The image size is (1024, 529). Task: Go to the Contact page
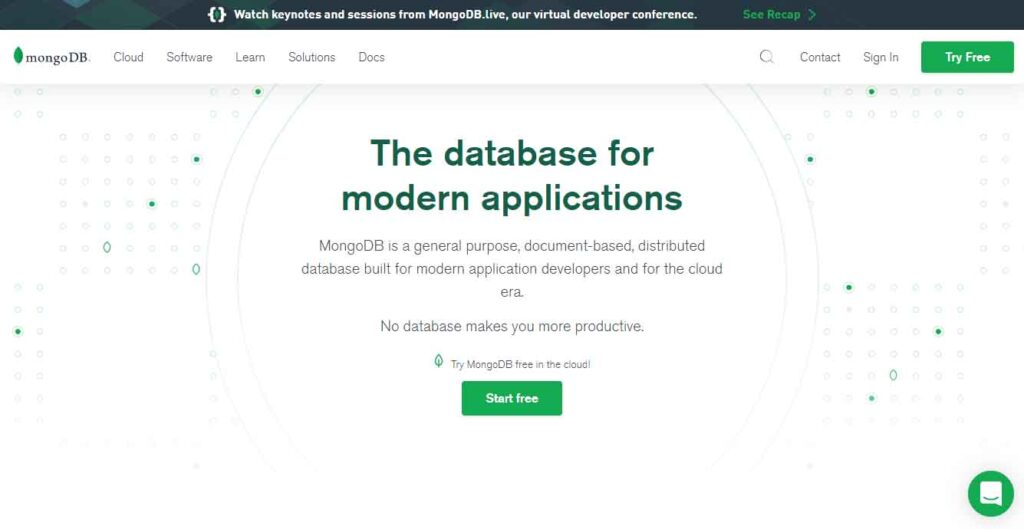820,57
